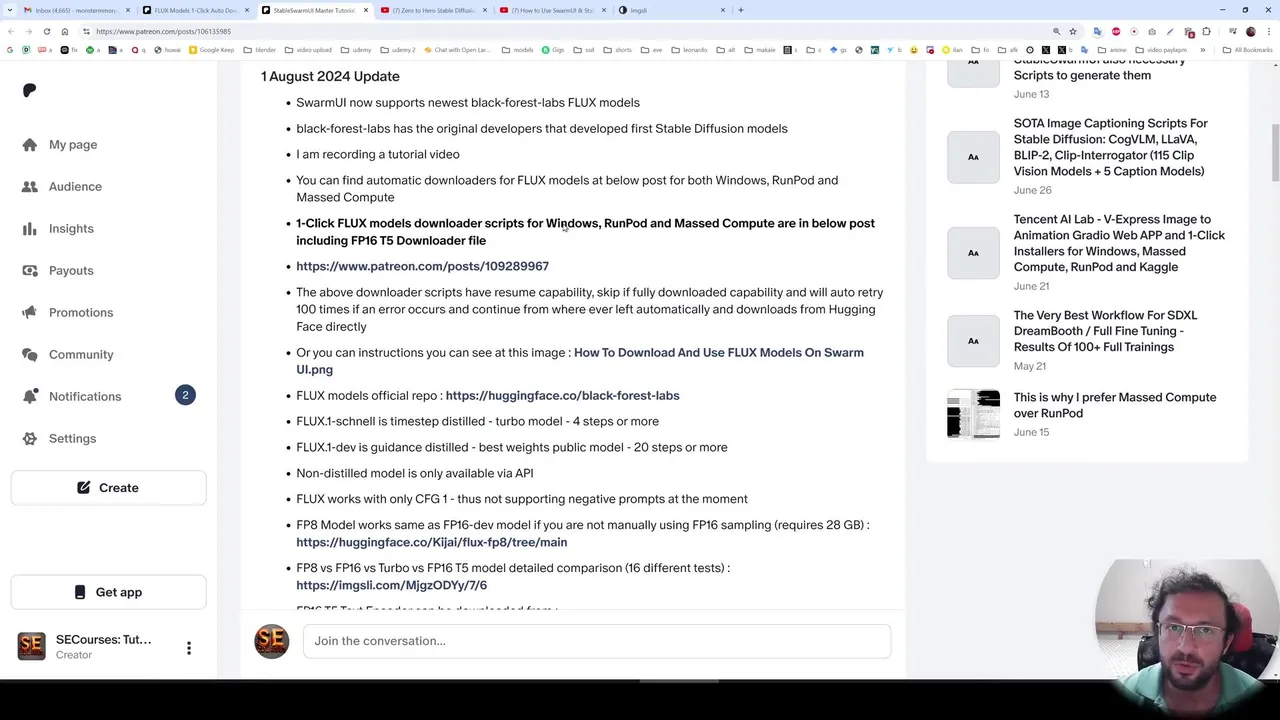Click the browser Home button

pyautogui.click(x=65, y=31)
